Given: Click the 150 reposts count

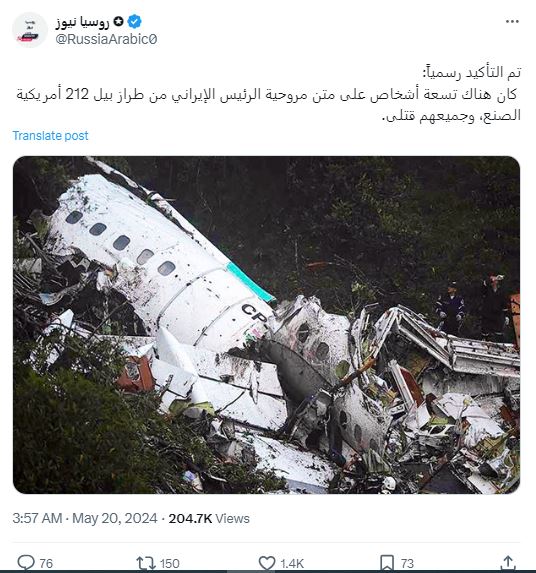Looking at the screenshot, I should [x=170, y=563].
